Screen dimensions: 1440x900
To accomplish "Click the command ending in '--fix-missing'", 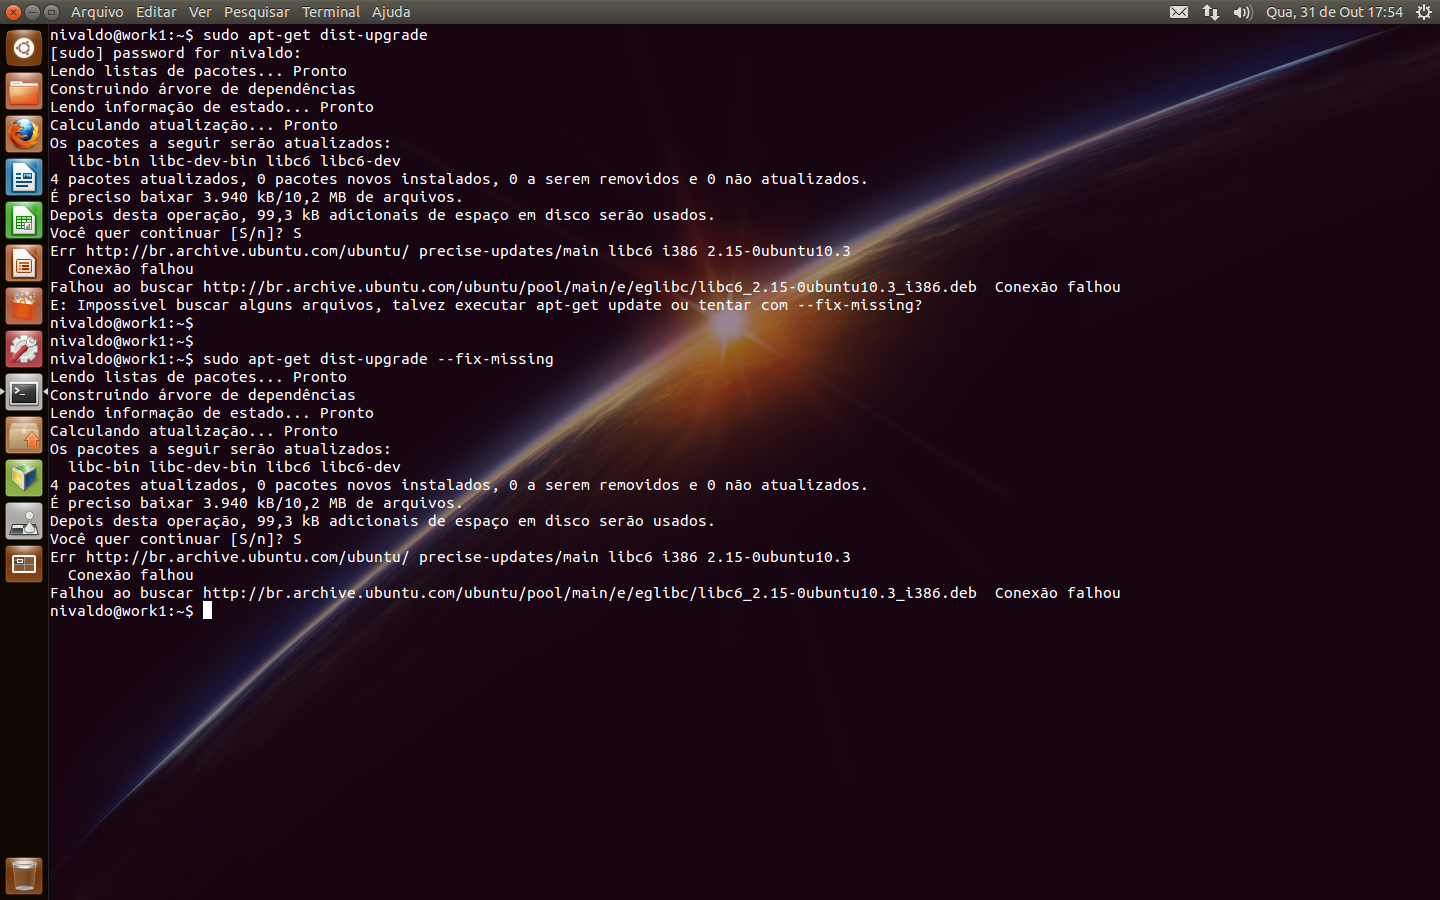I will [x=378, y=359].
